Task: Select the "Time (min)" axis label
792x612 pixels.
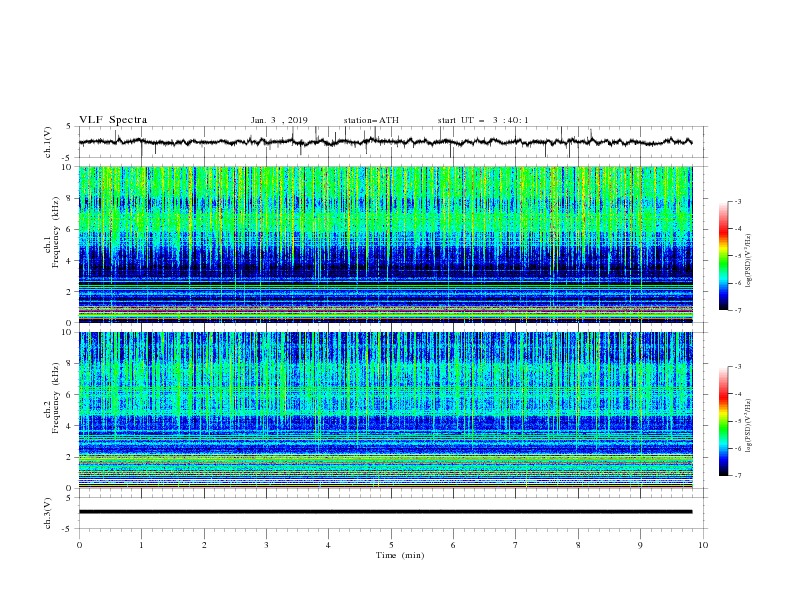Action: tap(400, 555)
